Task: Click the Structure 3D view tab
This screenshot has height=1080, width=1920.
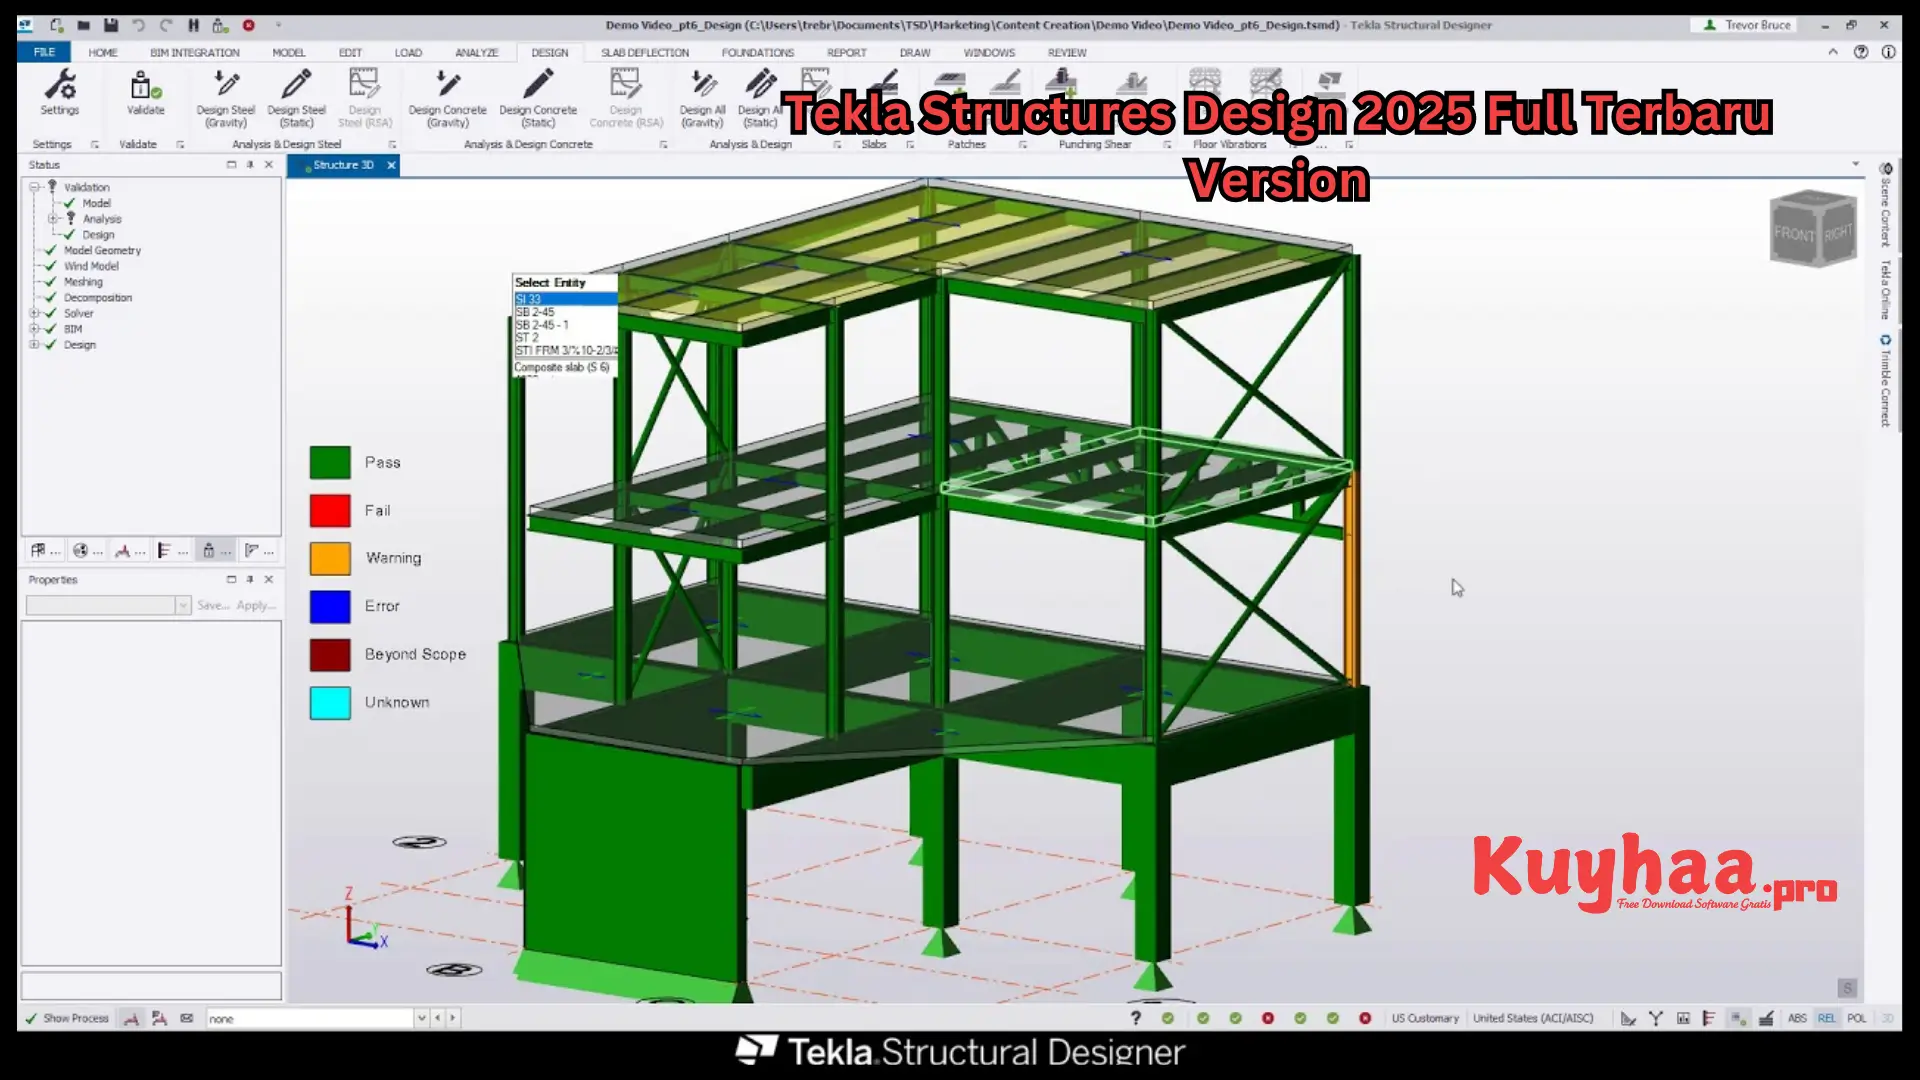Action: point(343,165)
